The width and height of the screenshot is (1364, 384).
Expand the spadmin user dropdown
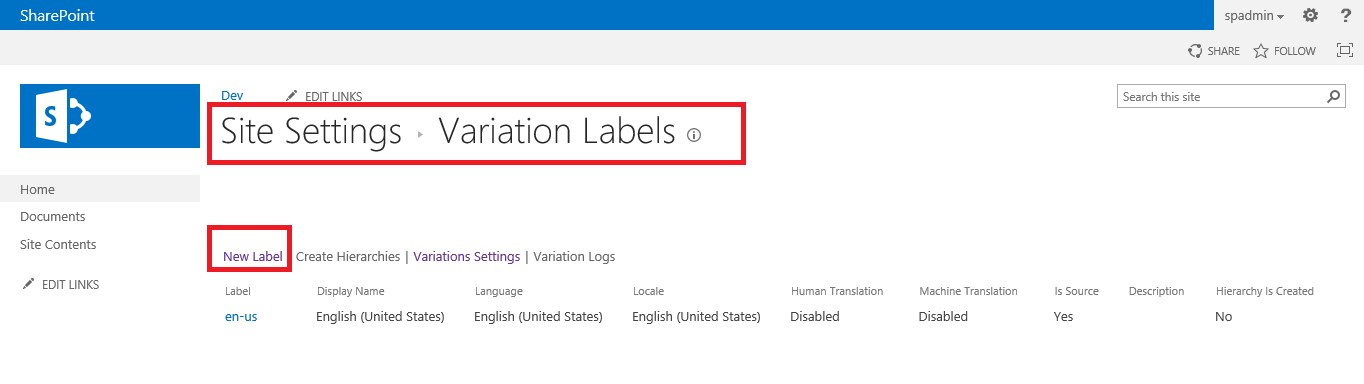pos(1254,16)
